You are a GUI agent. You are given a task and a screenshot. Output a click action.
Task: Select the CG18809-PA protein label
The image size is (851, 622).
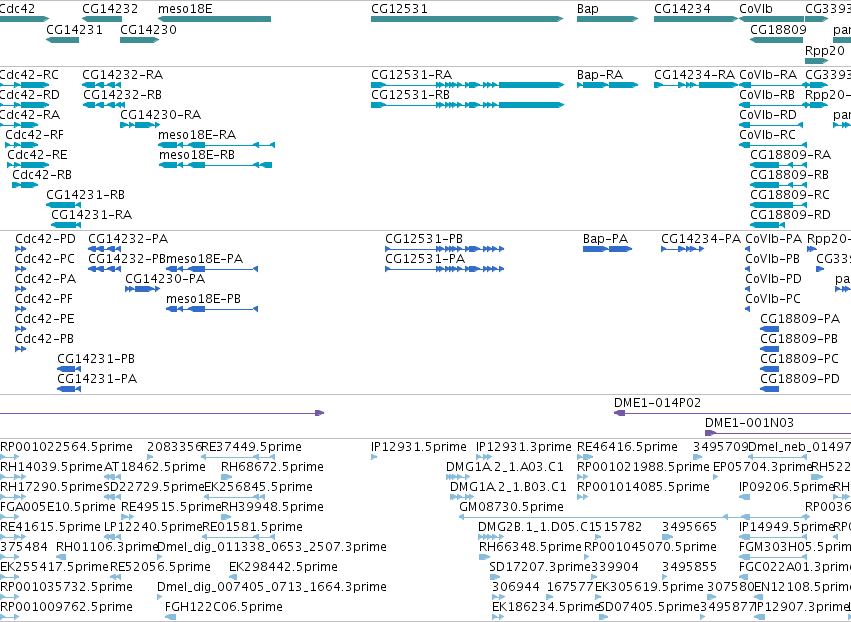click(x=800, y=319)
